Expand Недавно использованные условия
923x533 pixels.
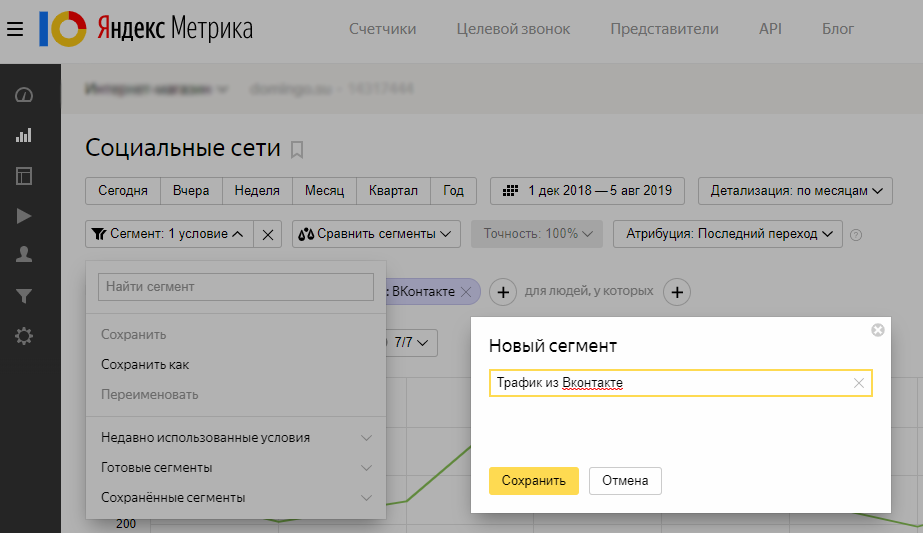click(x=236, y=438)
